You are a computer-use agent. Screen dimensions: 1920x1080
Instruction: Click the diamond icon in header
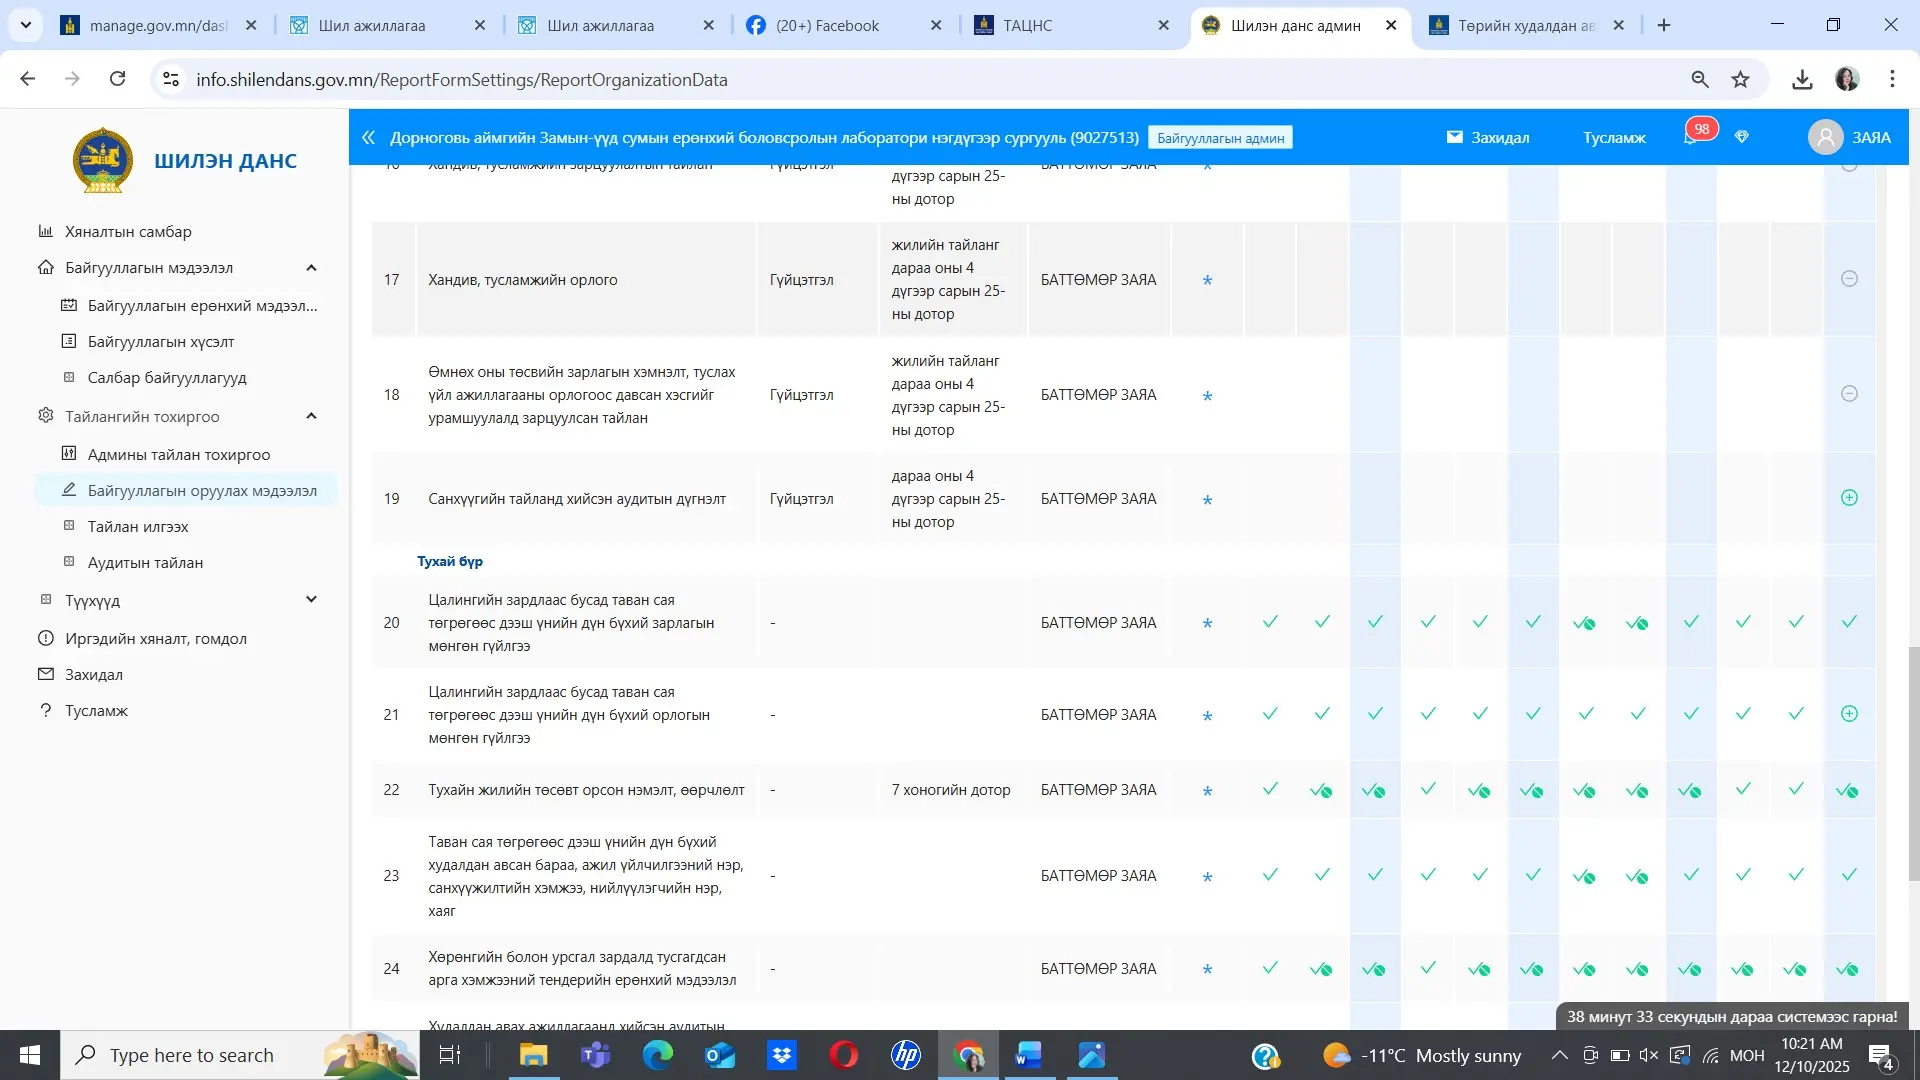tap(1742, 137)
